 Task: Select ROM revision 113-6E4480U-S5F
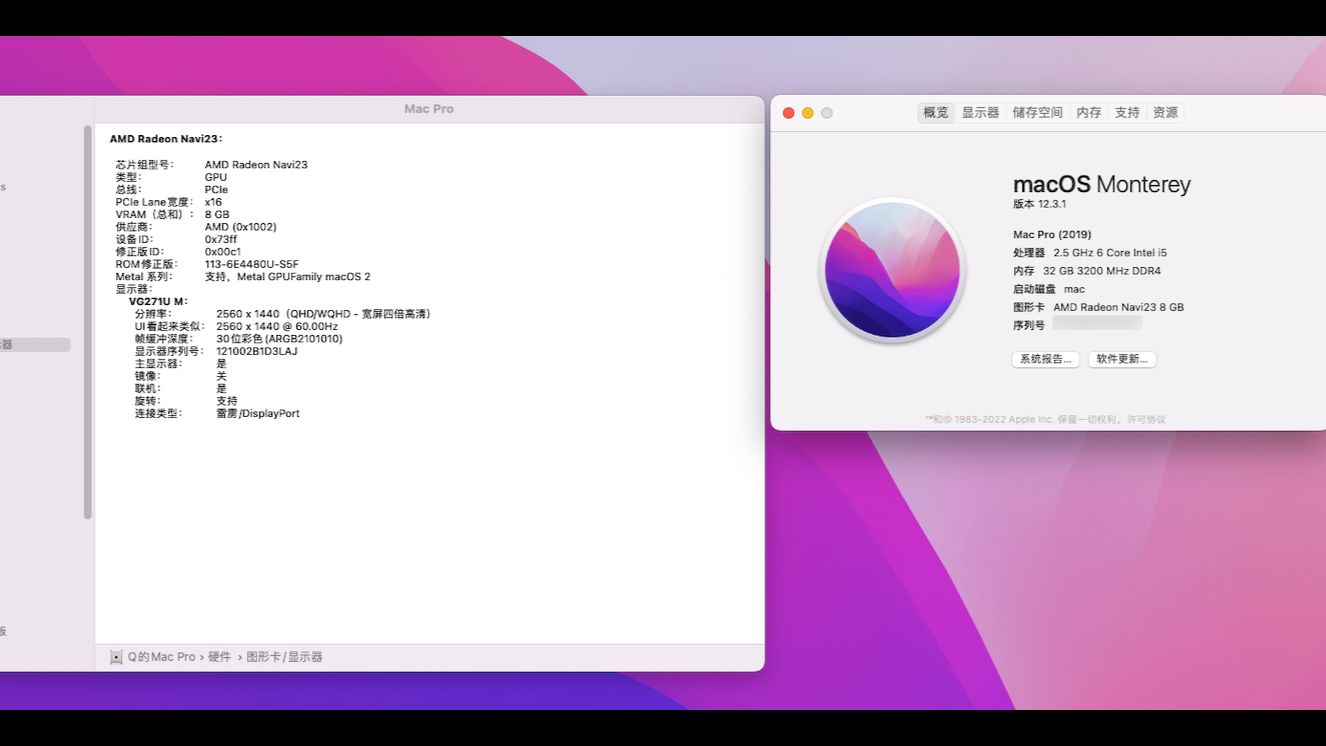[x=252, y=264]
